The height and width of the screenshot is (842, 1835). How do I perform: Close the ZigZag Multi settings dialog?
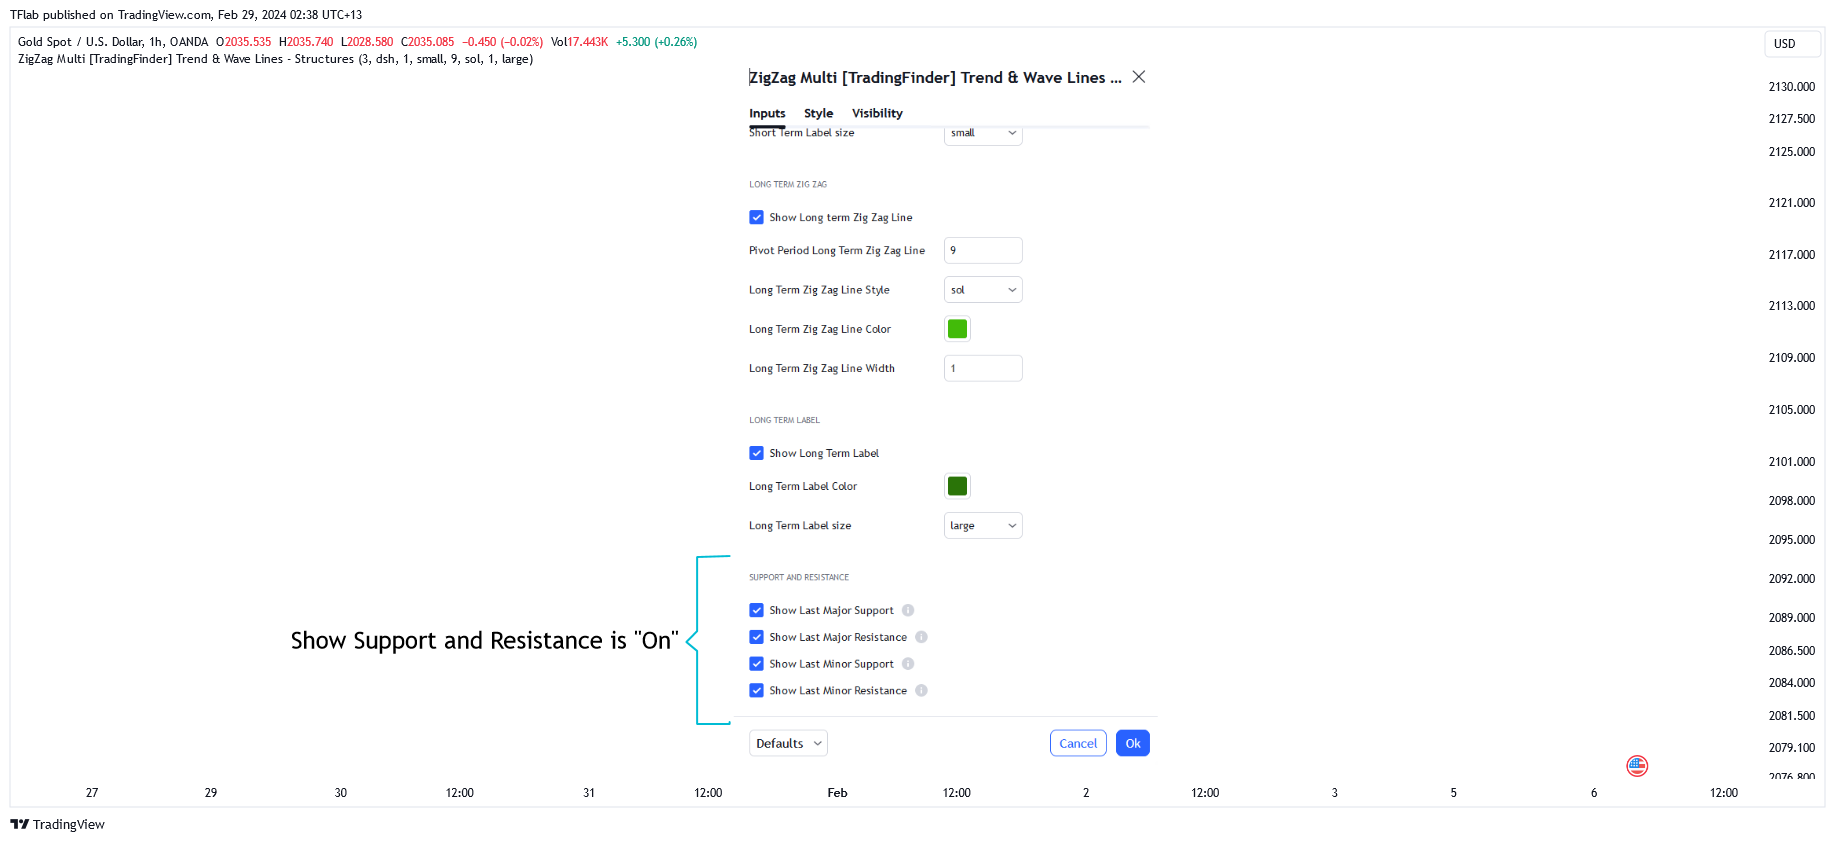(x=1138, y=77)
